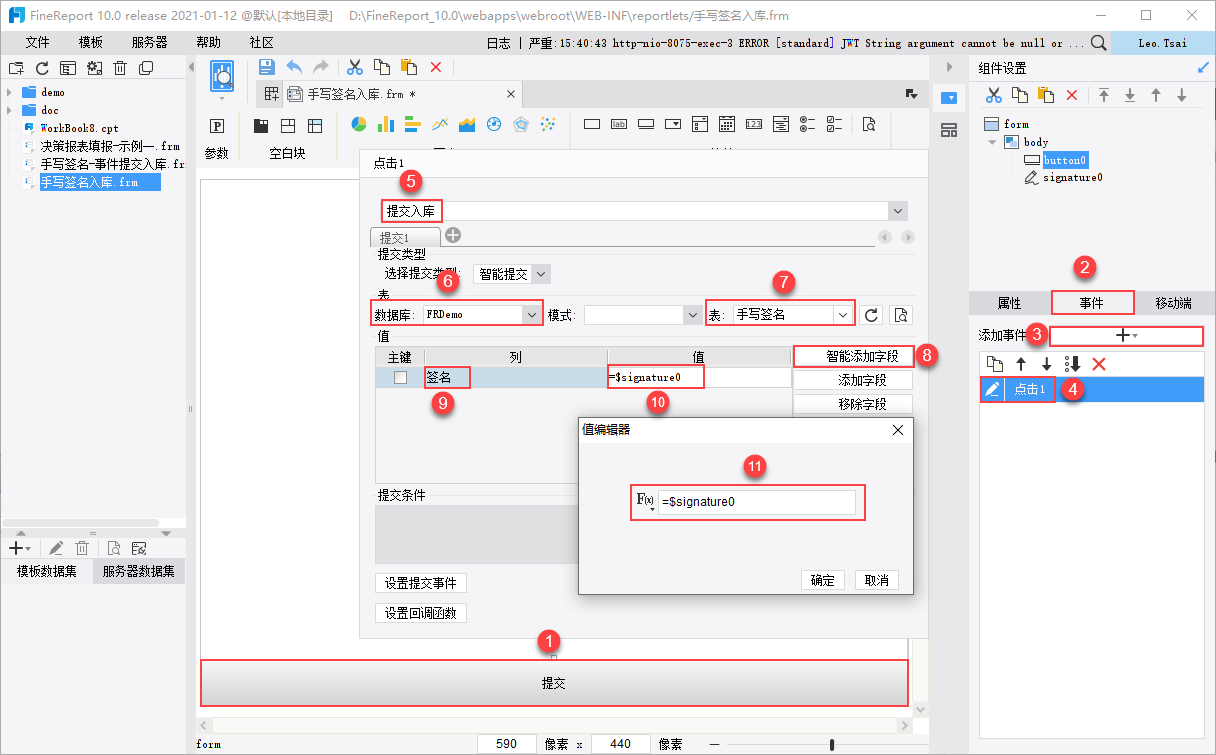Click the Undo arrow icon
Screen dimensions: 1216x755
[294, 67]
